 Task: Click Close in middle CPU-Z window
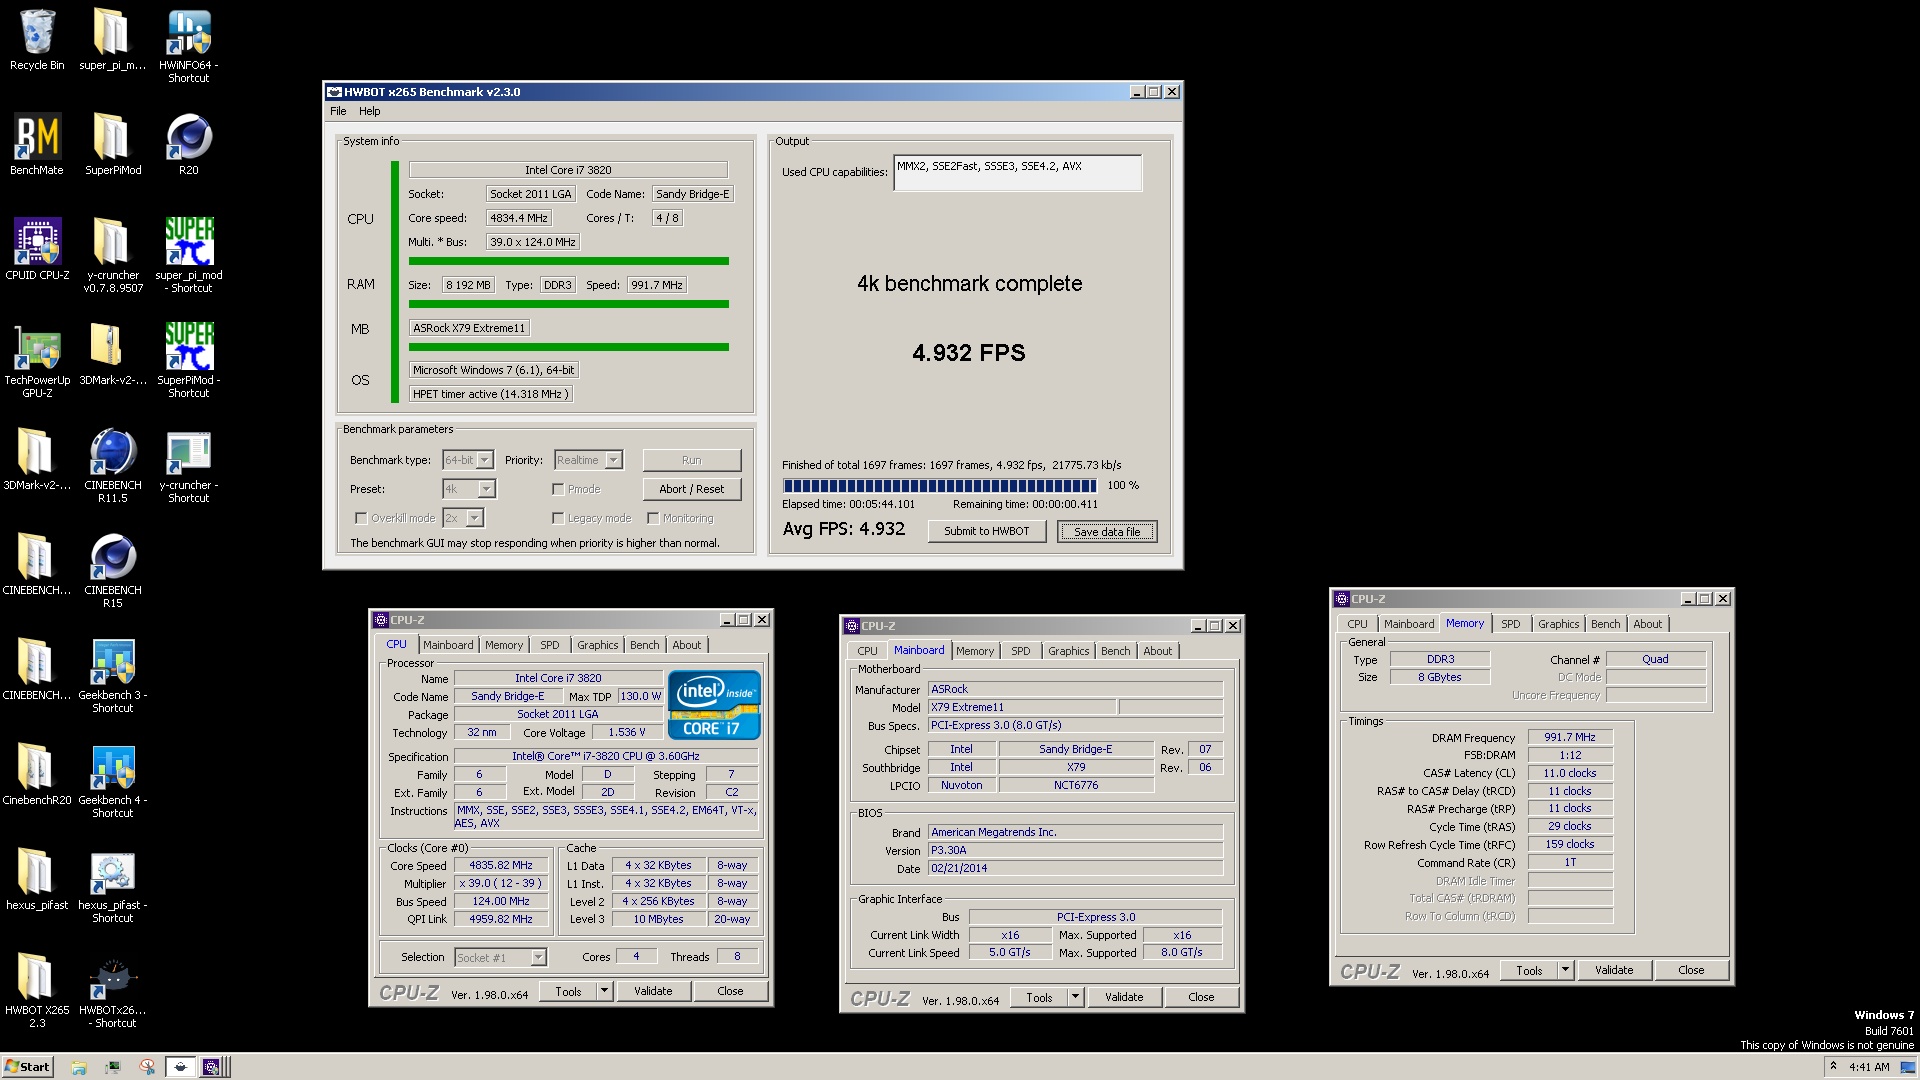[1201, 997]
